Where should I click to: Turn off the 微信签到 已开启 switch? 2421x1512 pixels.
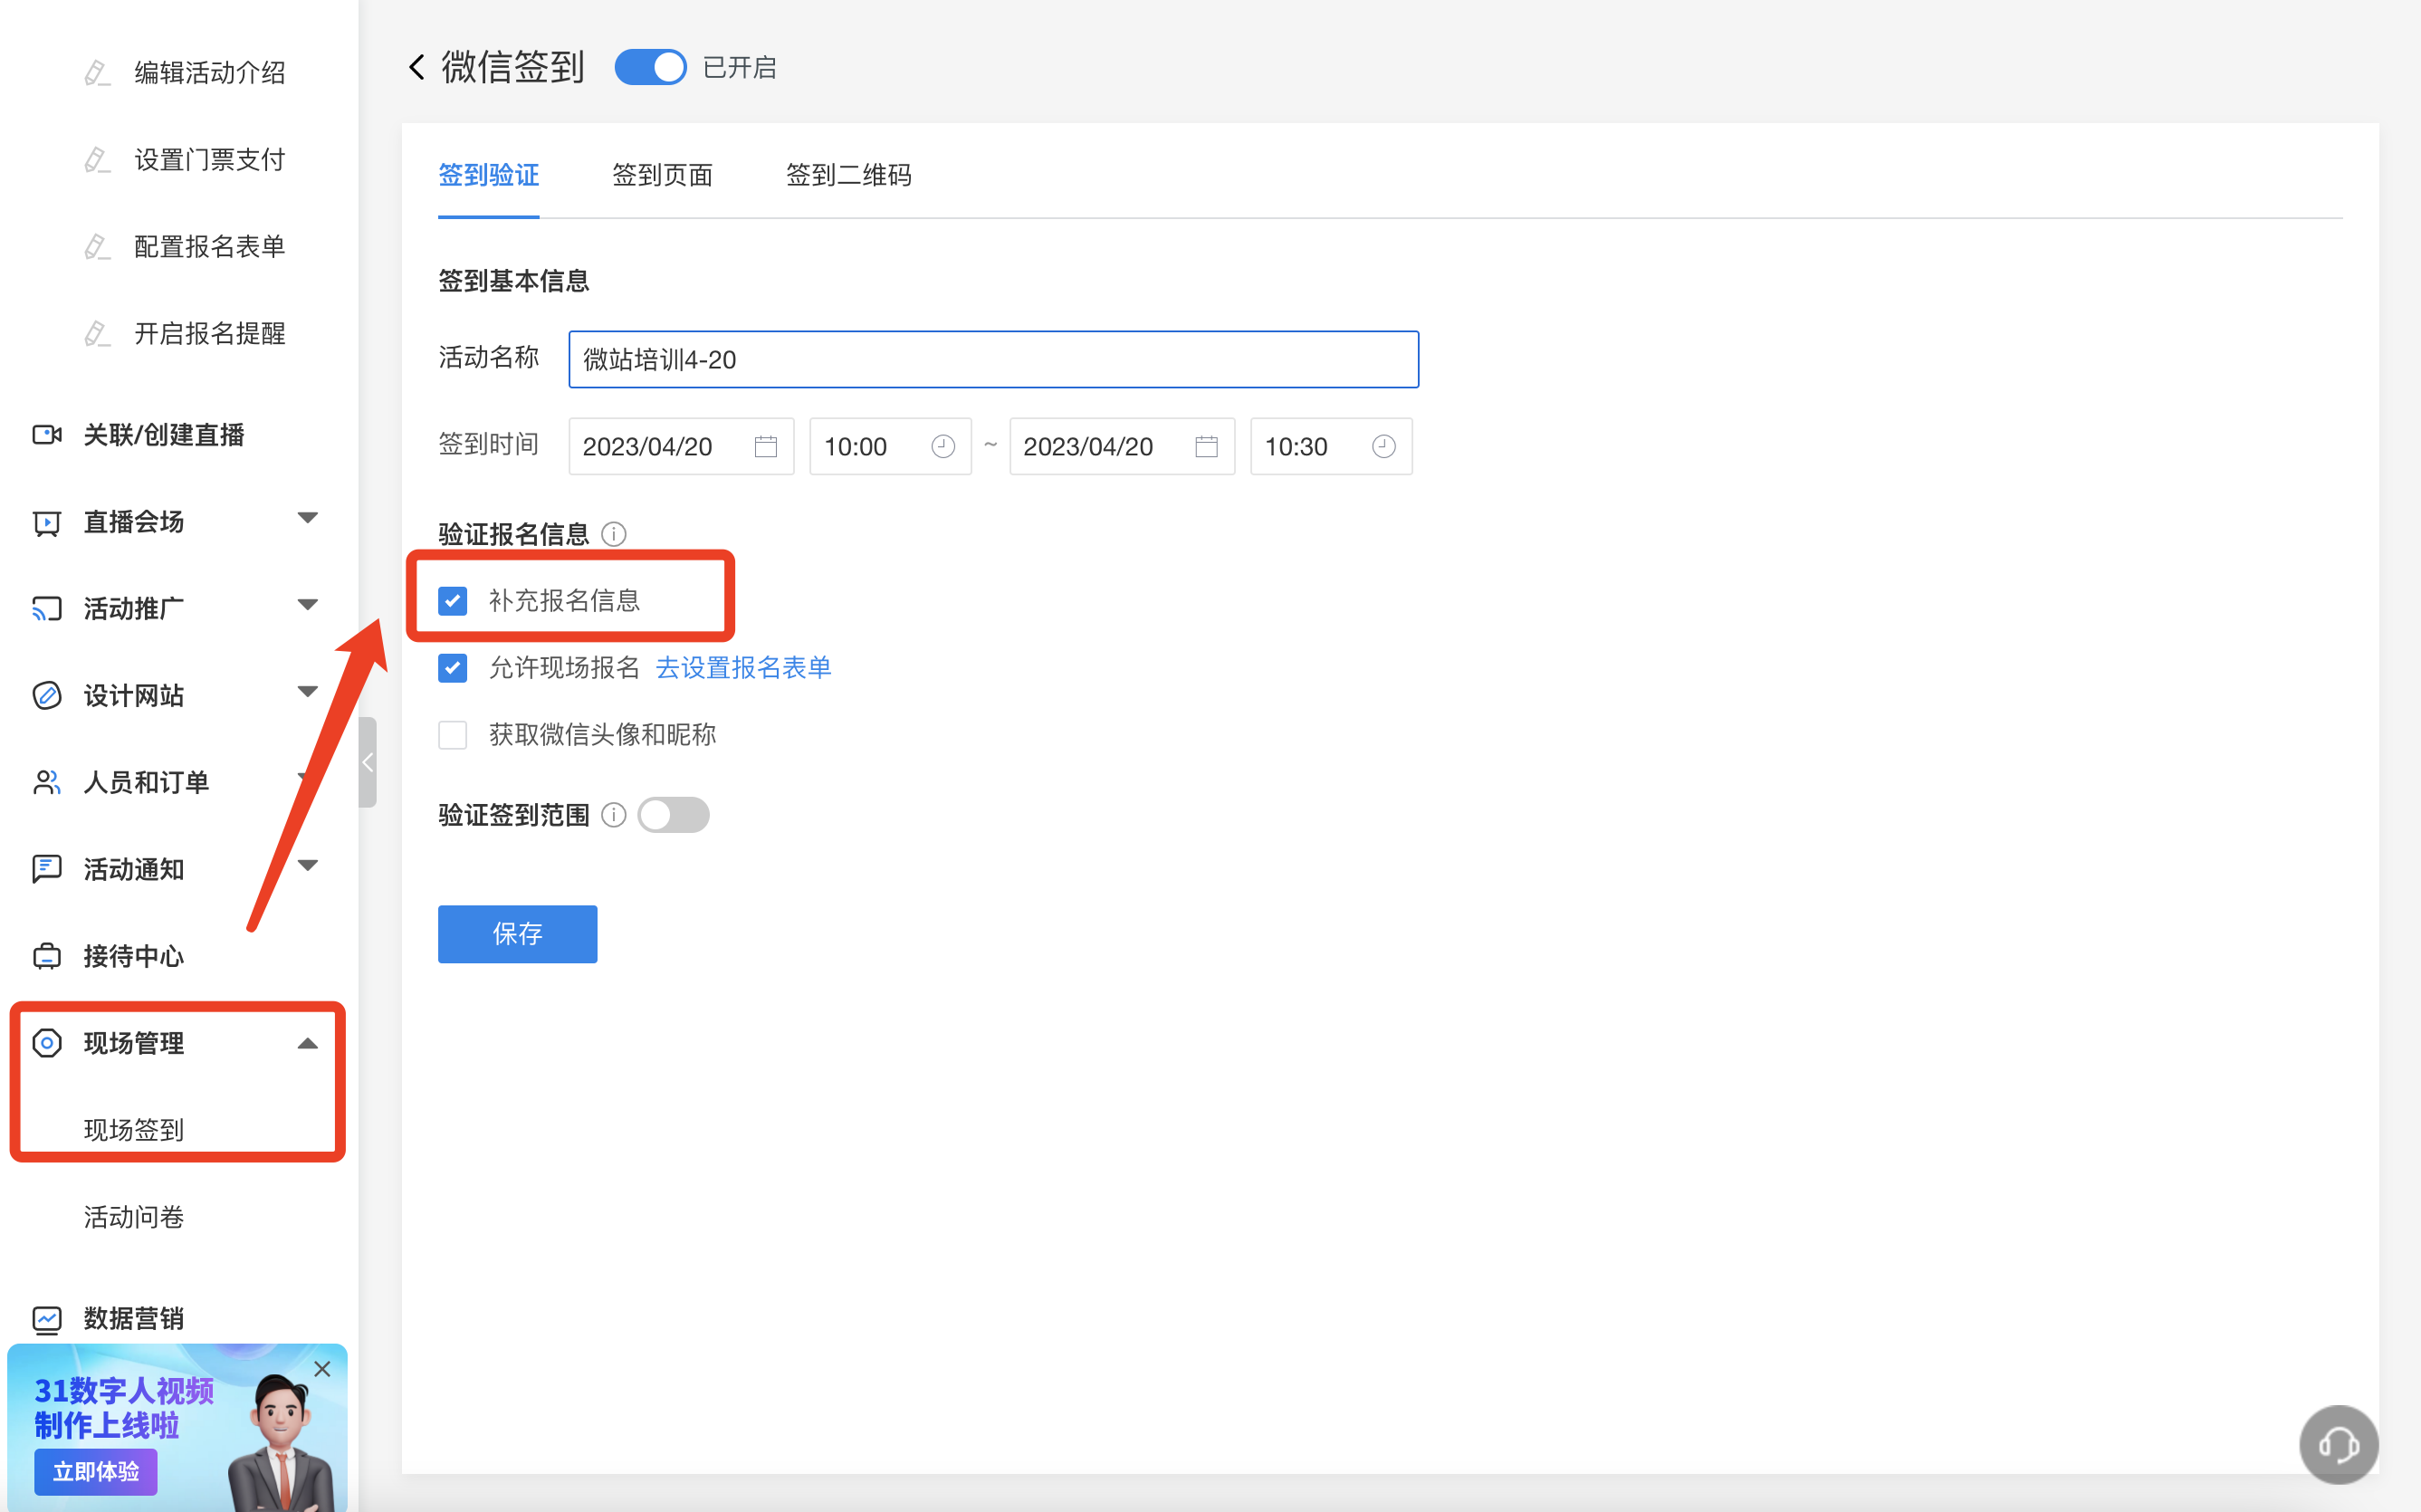point(651,67)
